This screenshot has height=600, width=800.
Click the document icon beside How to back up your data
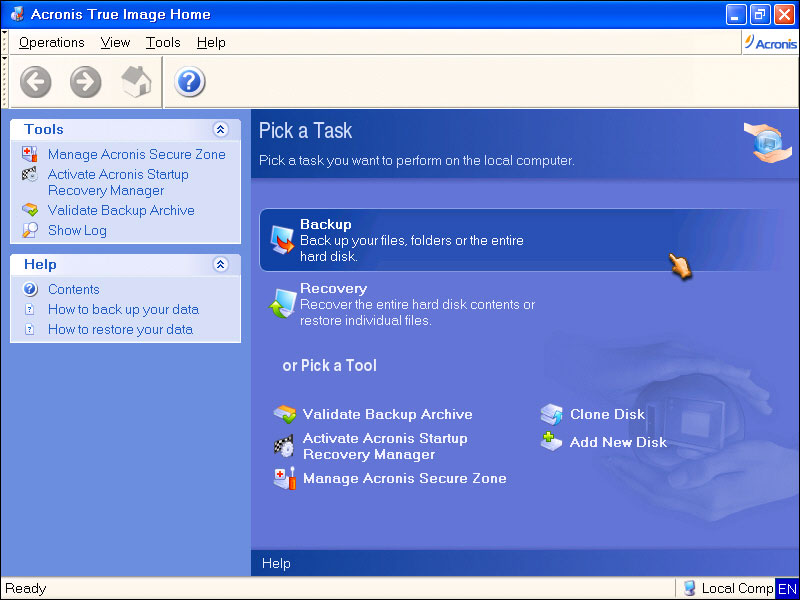tap(30, 309)
